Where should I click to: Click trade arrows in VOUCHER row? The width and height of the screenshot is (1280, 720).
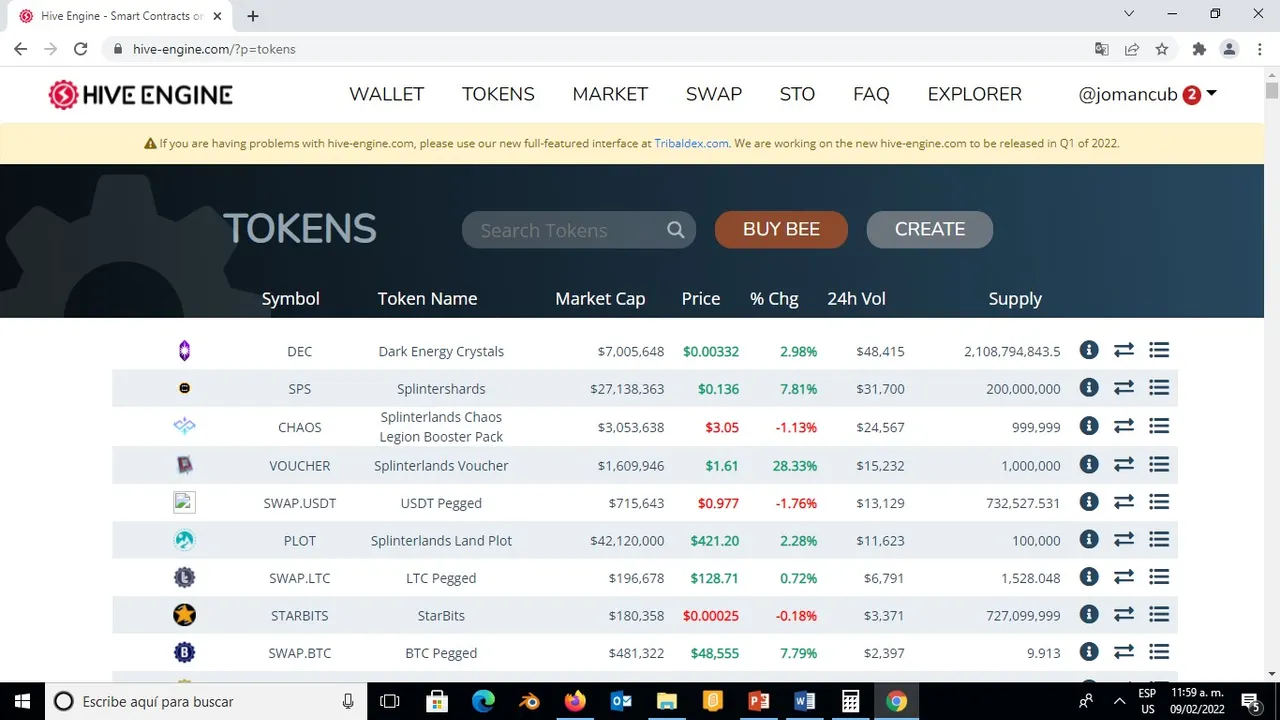1124,464
